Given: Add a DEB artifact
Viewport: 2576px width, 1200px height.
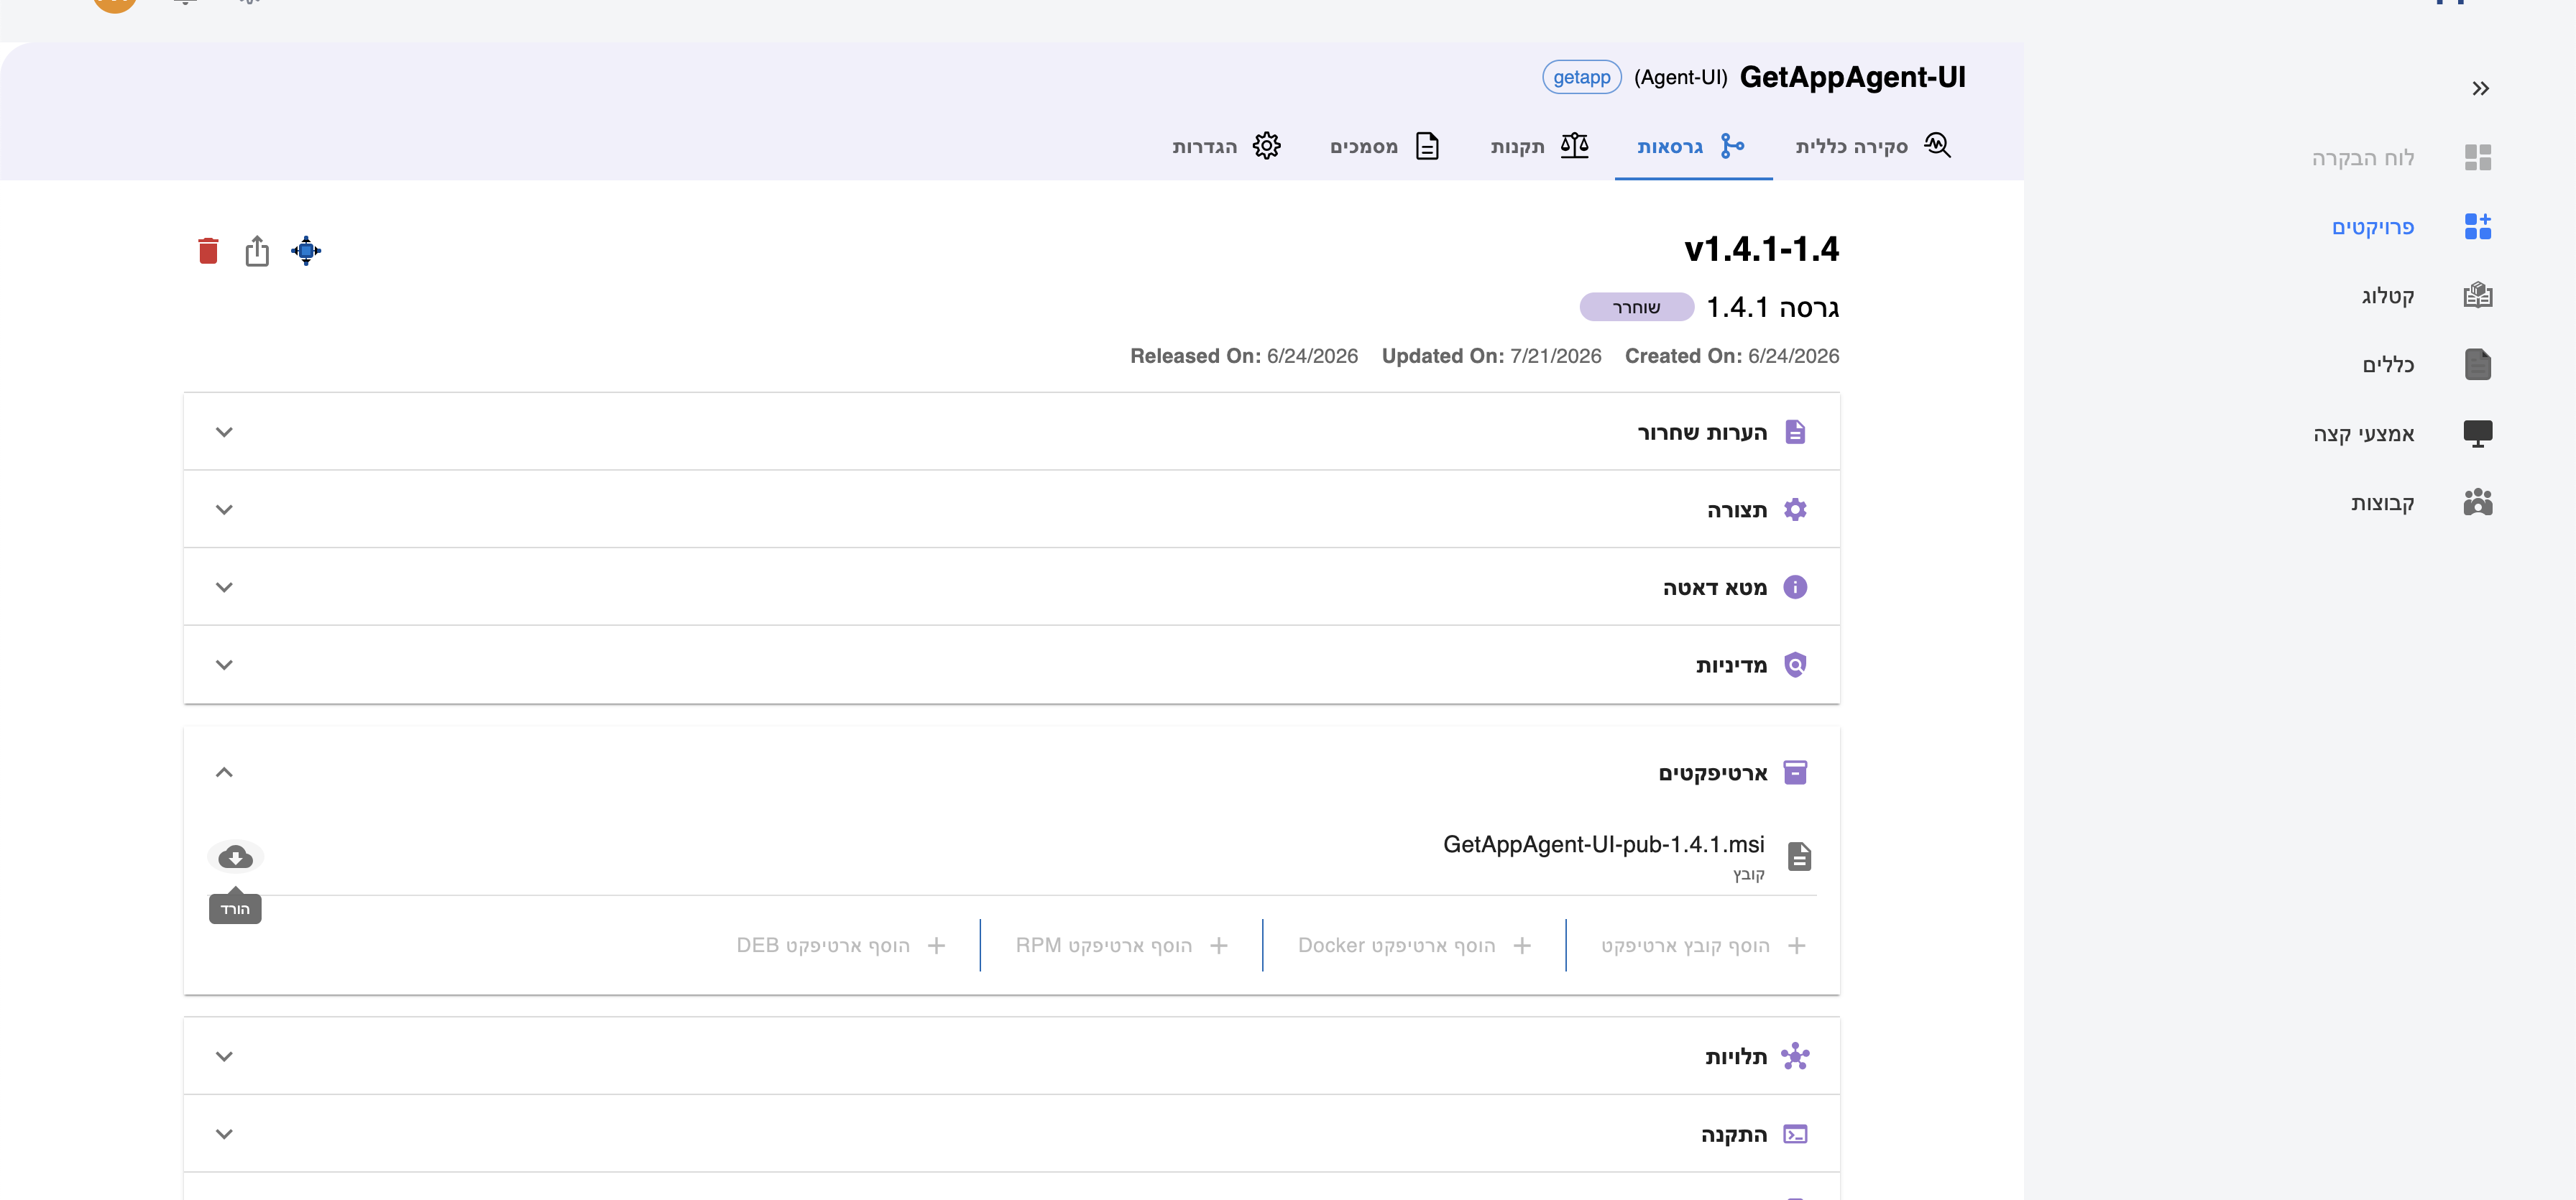Looking at the screenshot, I should click(x=841, y=946).
